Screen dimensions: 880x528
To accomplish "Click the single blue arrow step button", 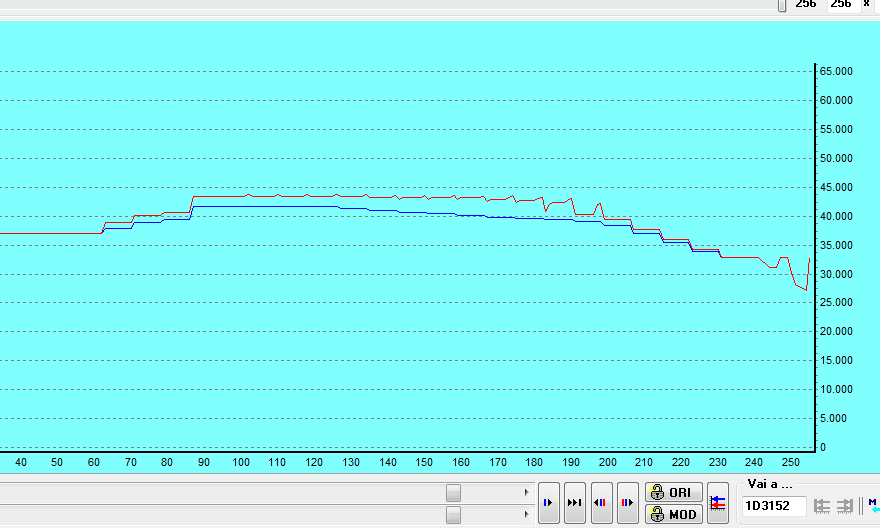I will (548, 503).
